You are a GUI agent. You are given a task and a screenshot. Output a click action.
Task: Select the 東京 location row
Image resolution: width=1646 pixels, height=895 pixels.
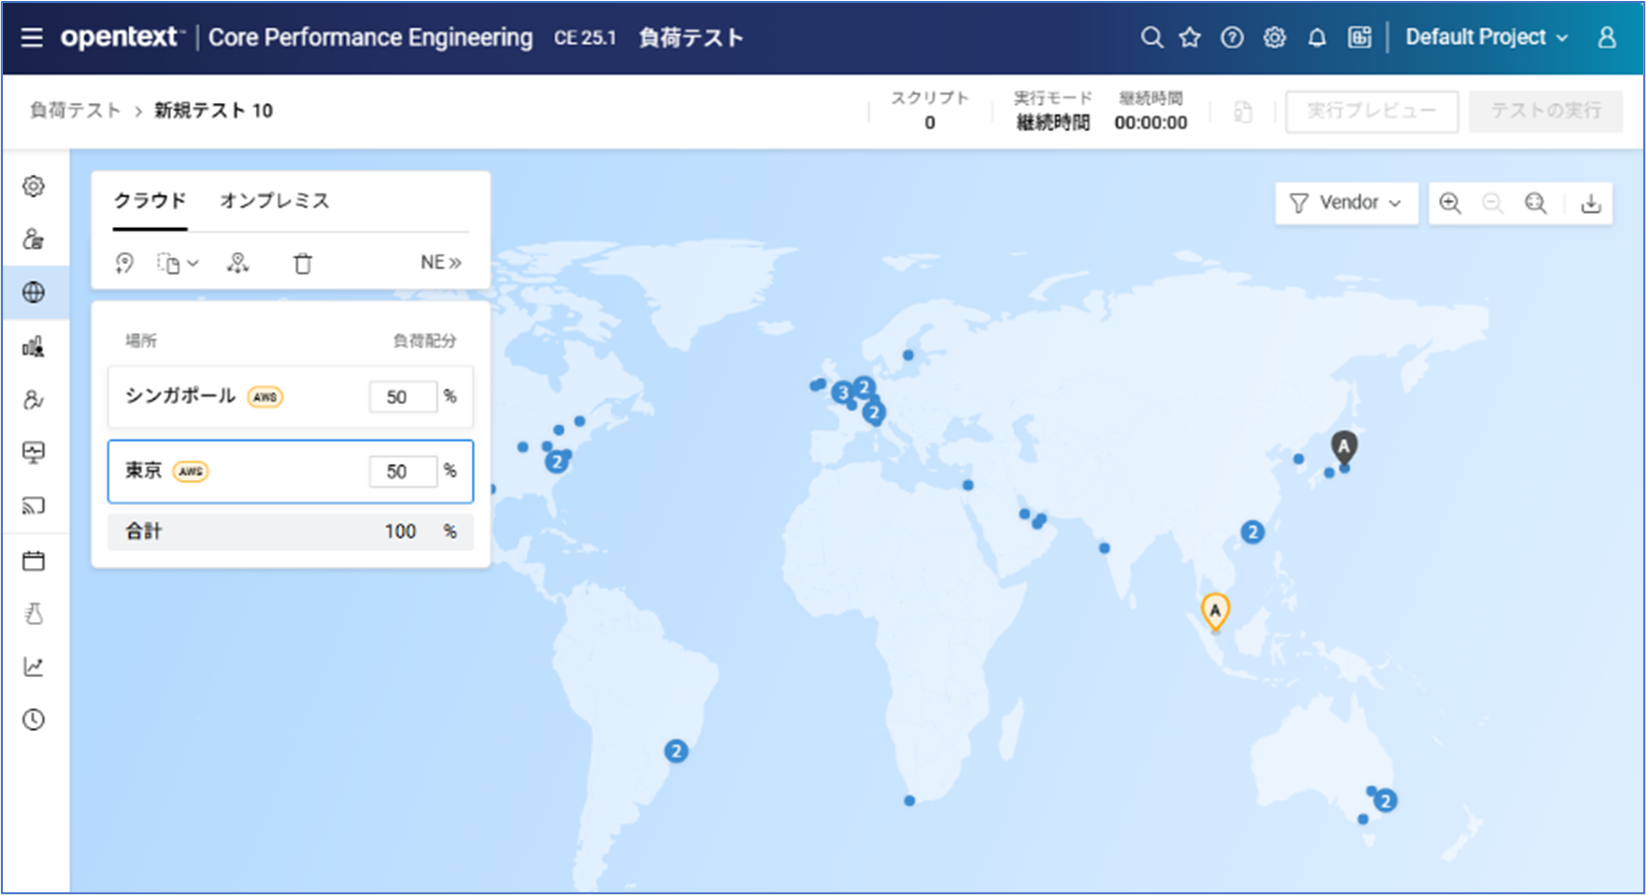pyautogui.click(x=240, y=471)
